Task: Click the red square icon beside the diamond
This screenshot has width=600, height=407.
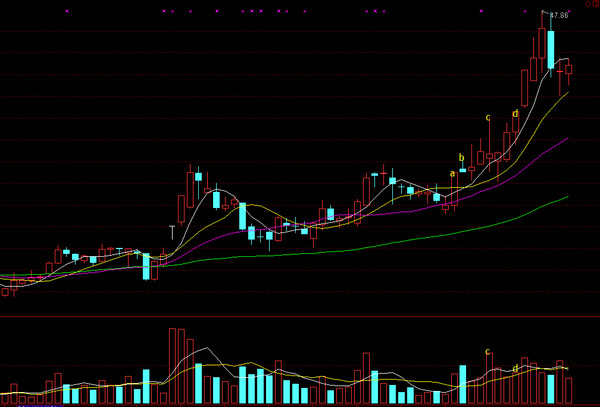Action: (x=597, y=4)
